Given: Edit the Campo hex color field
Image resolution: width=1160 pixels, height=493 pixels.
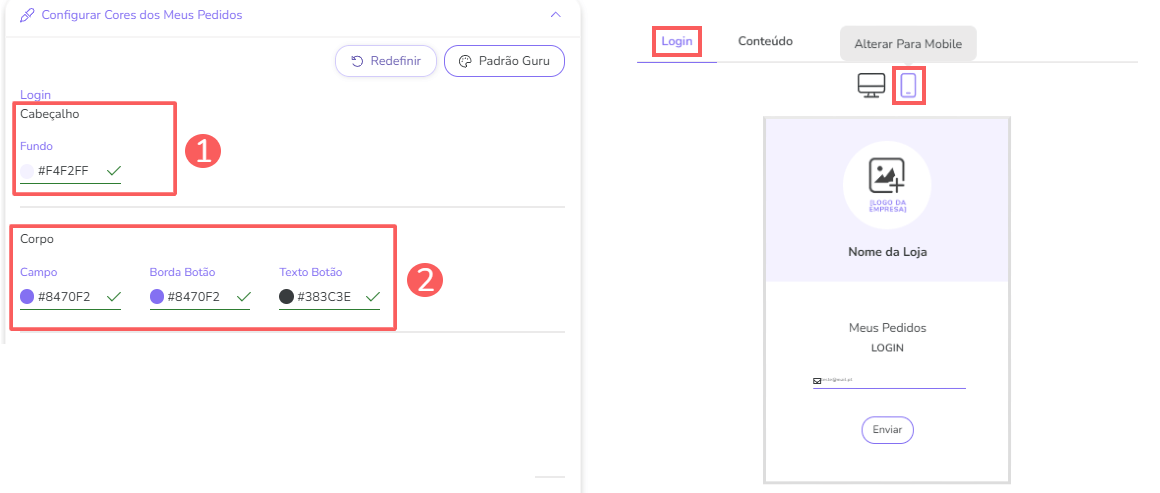Looking at the screenshot, I should 64,297.
